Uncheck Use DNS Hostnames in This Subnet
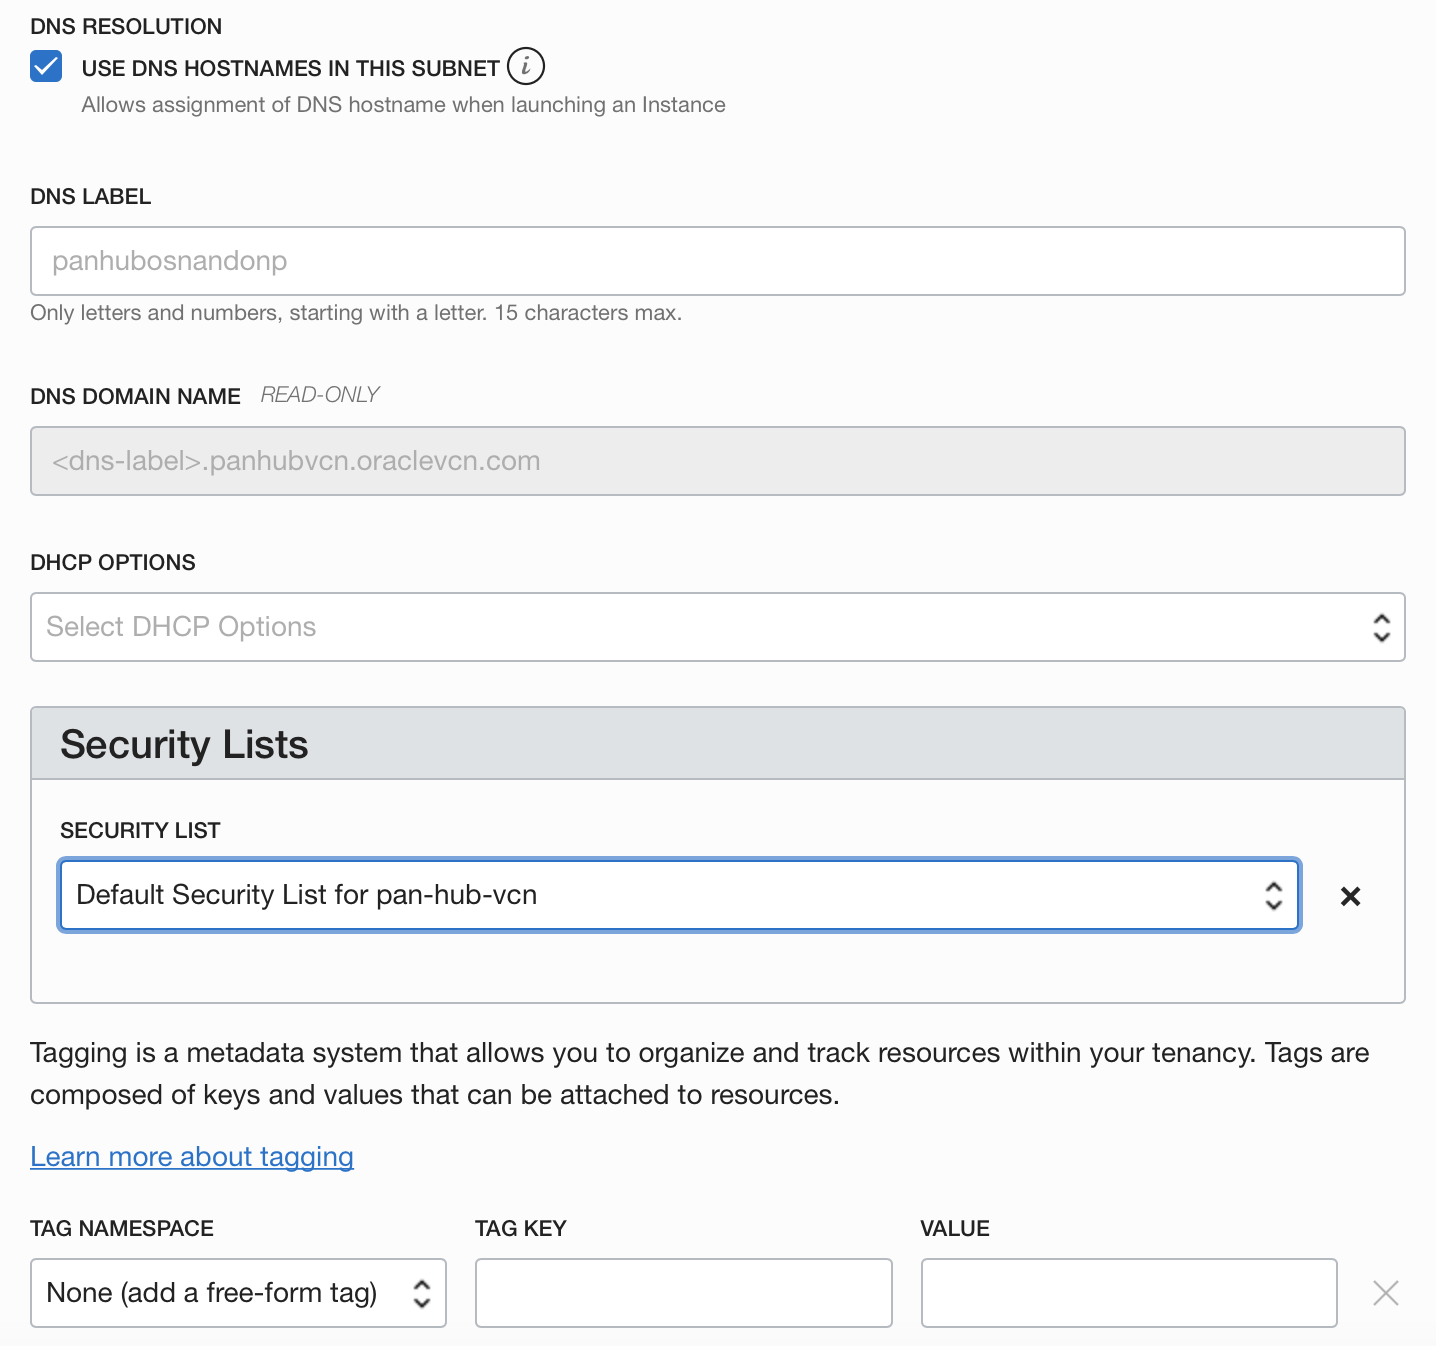This screenshot has height=1346, width=1436. (46, 67)
